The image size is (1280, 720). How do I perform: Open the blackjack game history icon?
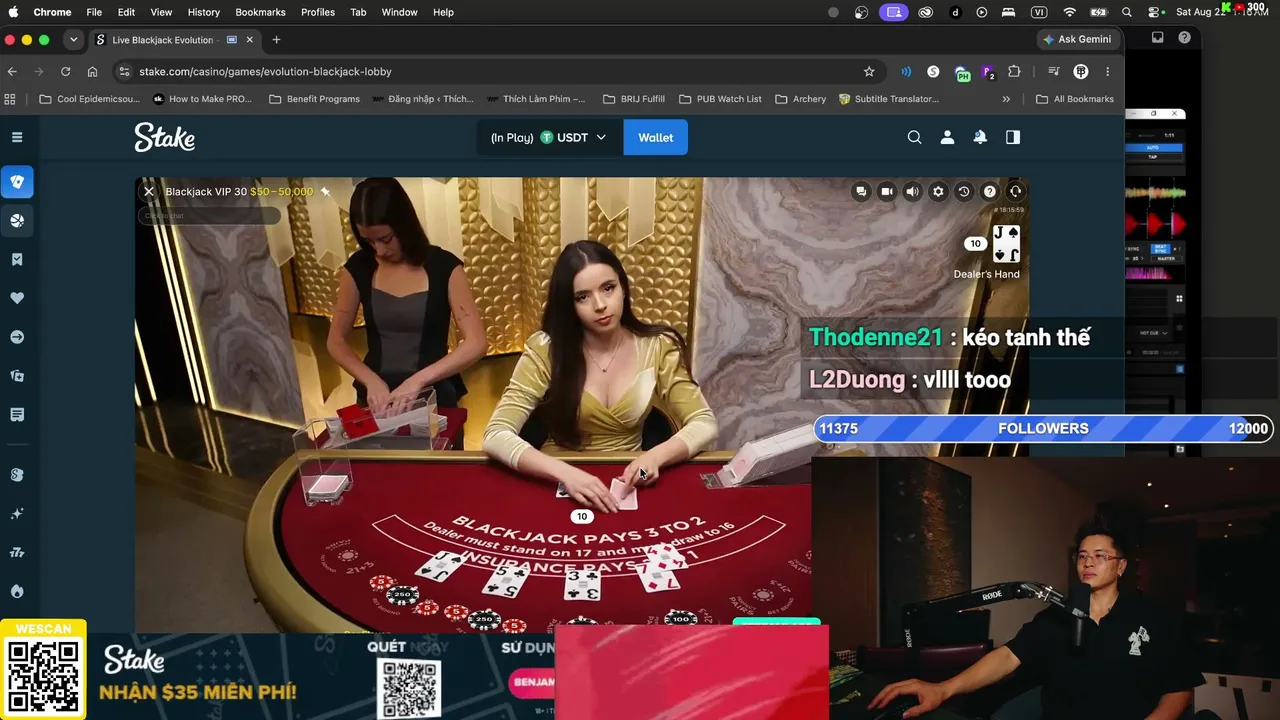pyautogui.click(x=964, y=192)
